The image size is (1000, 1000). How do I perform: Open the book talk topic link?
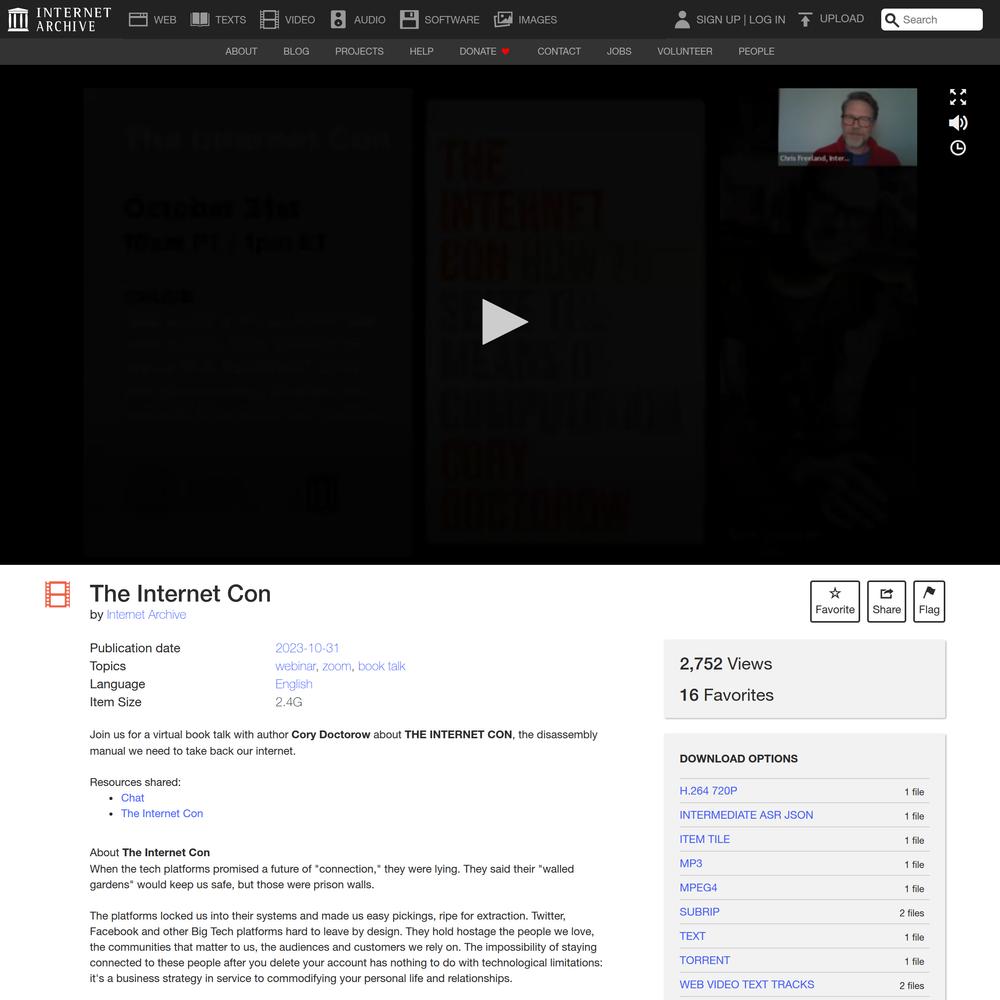pos(381,666)
